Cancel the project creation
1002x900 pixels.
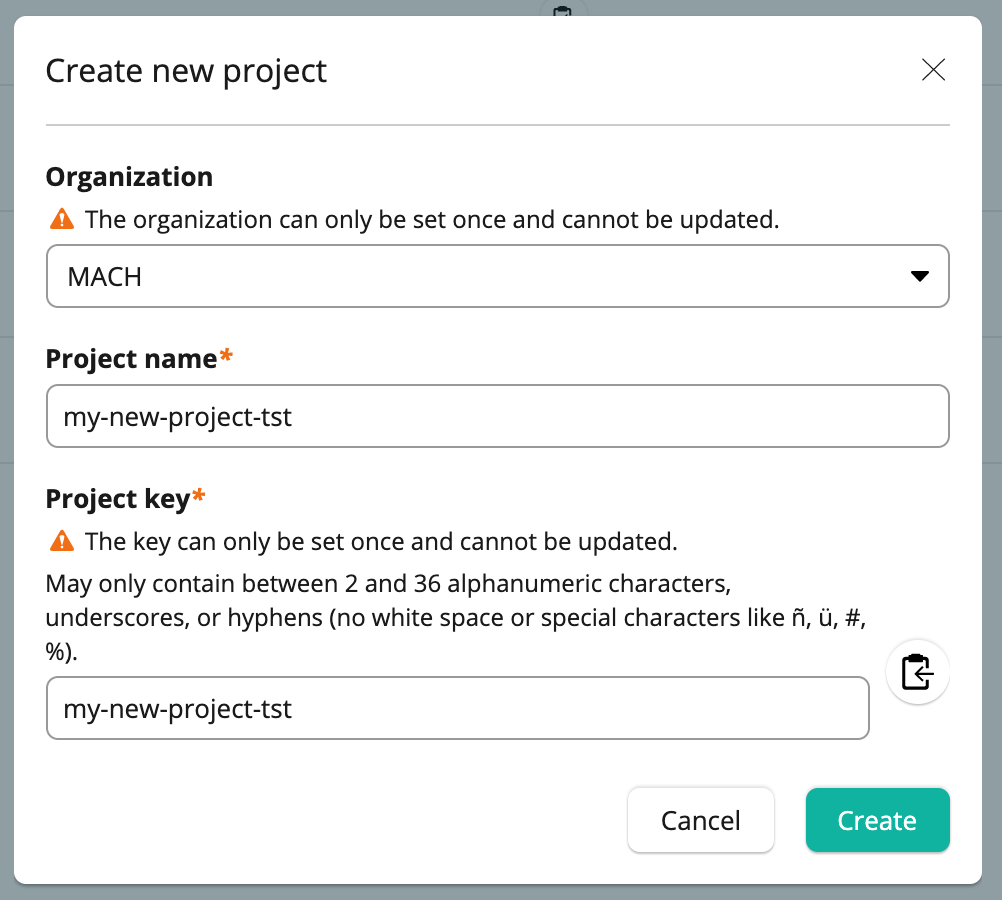coord(701,820)
